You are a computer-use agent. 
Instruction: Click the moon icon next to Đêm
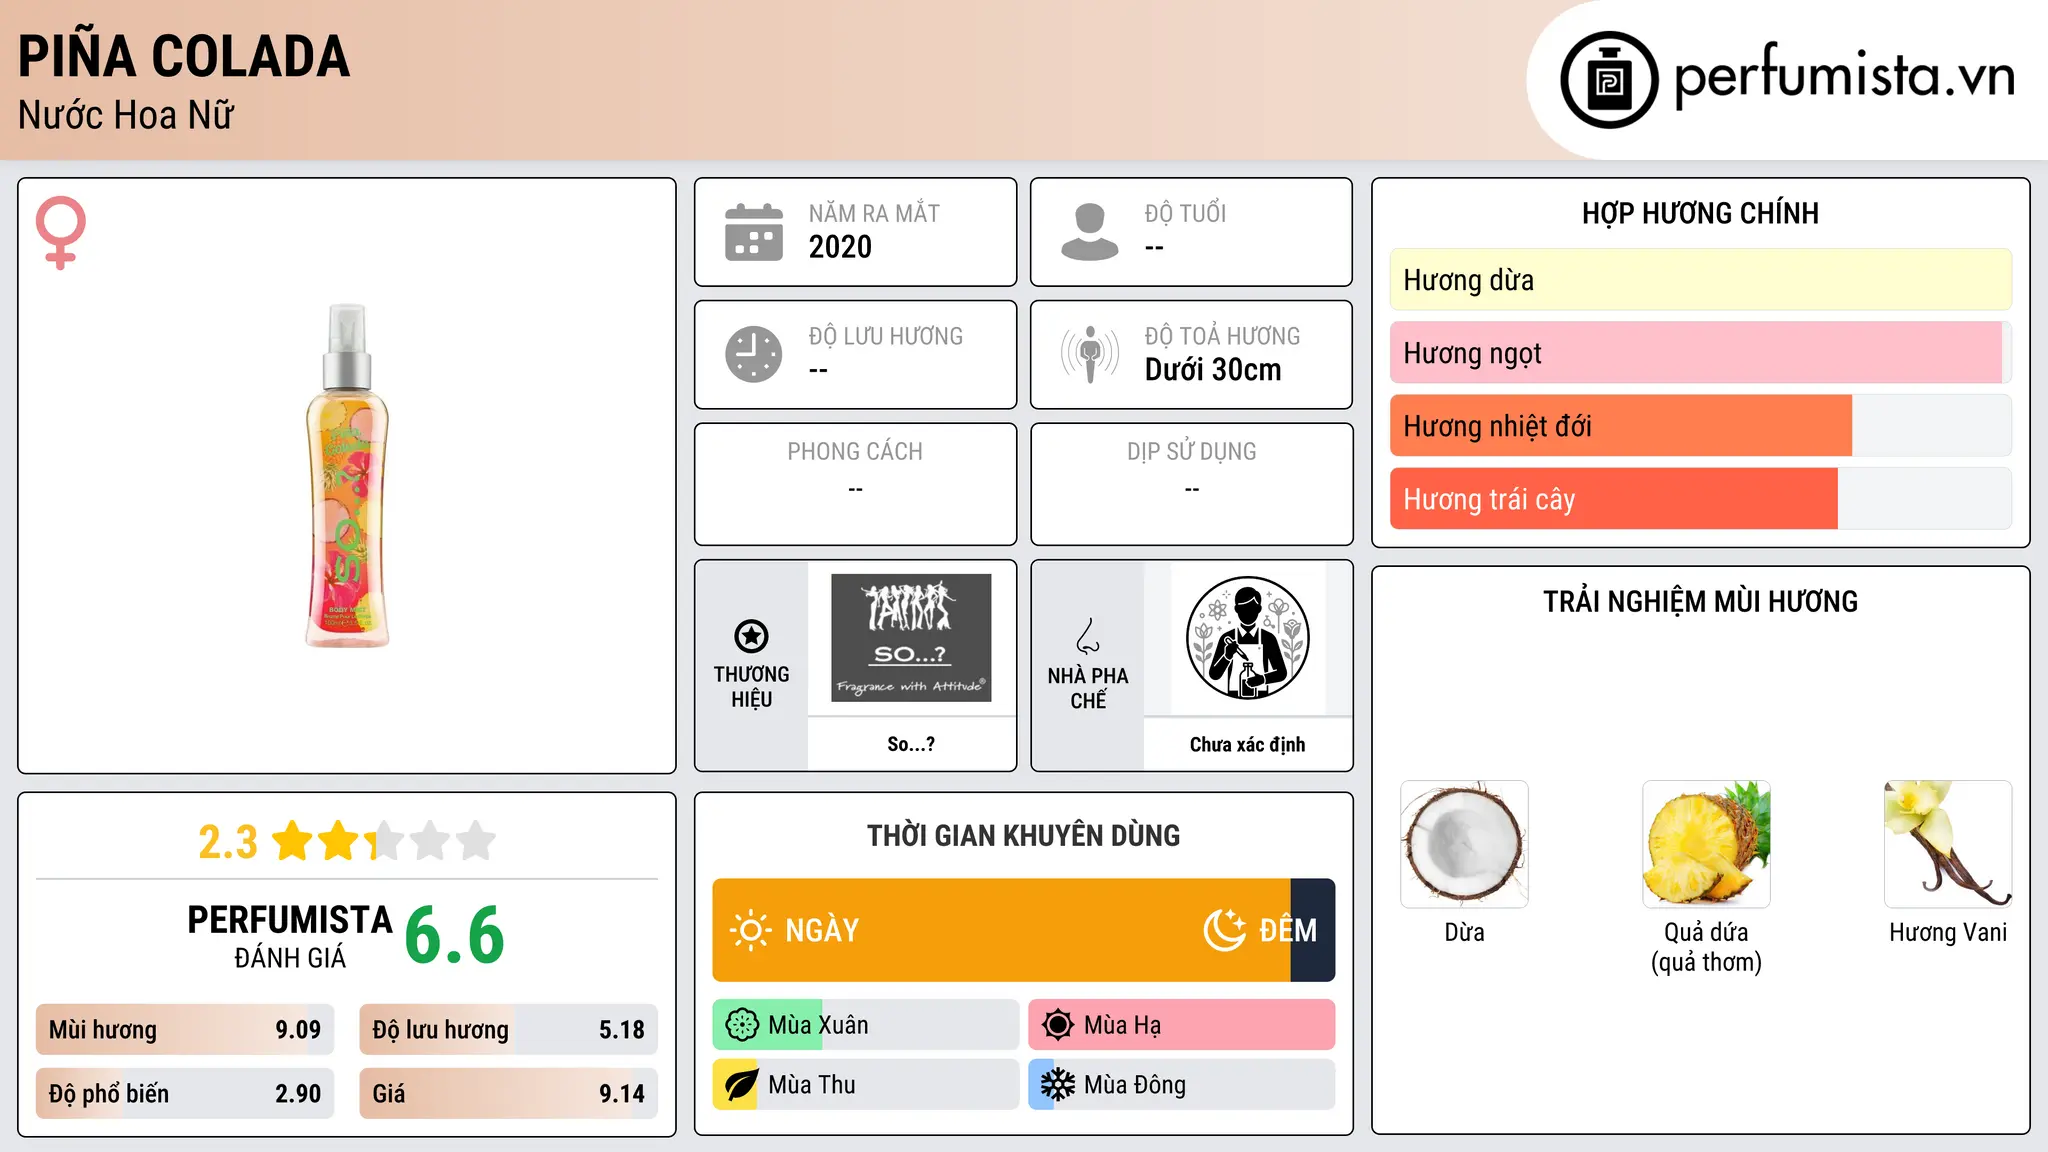click(x=1224, y=930)
